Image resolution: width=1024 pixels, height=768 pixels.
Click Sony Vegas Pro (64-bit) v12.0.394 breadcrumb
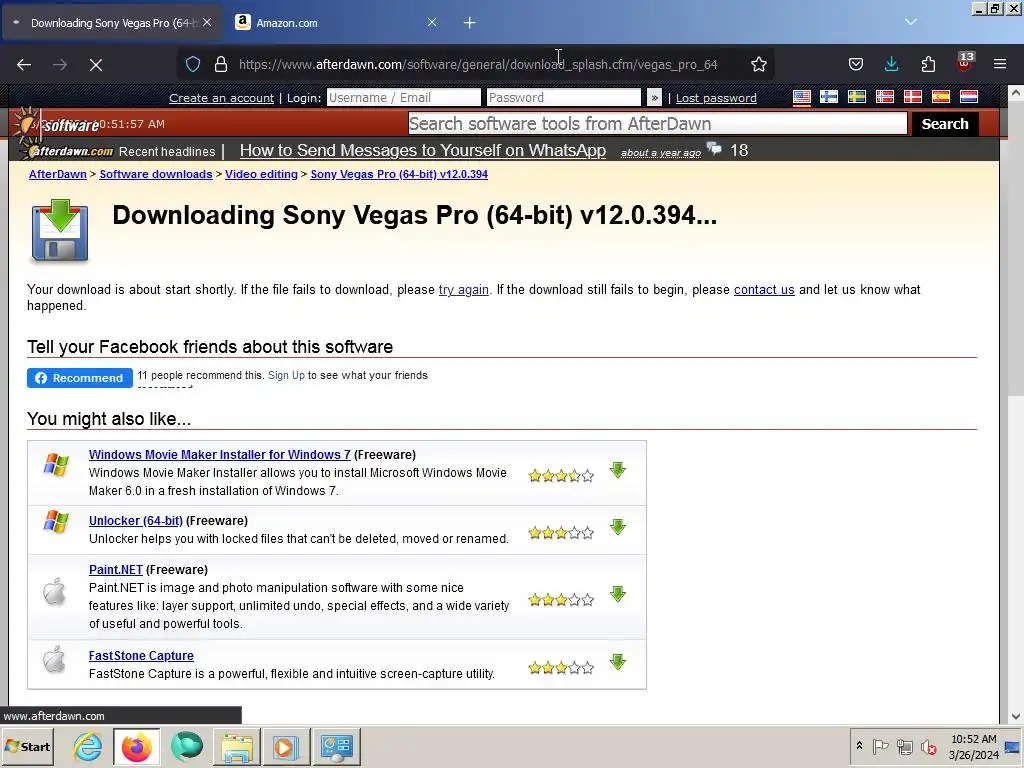399,174
